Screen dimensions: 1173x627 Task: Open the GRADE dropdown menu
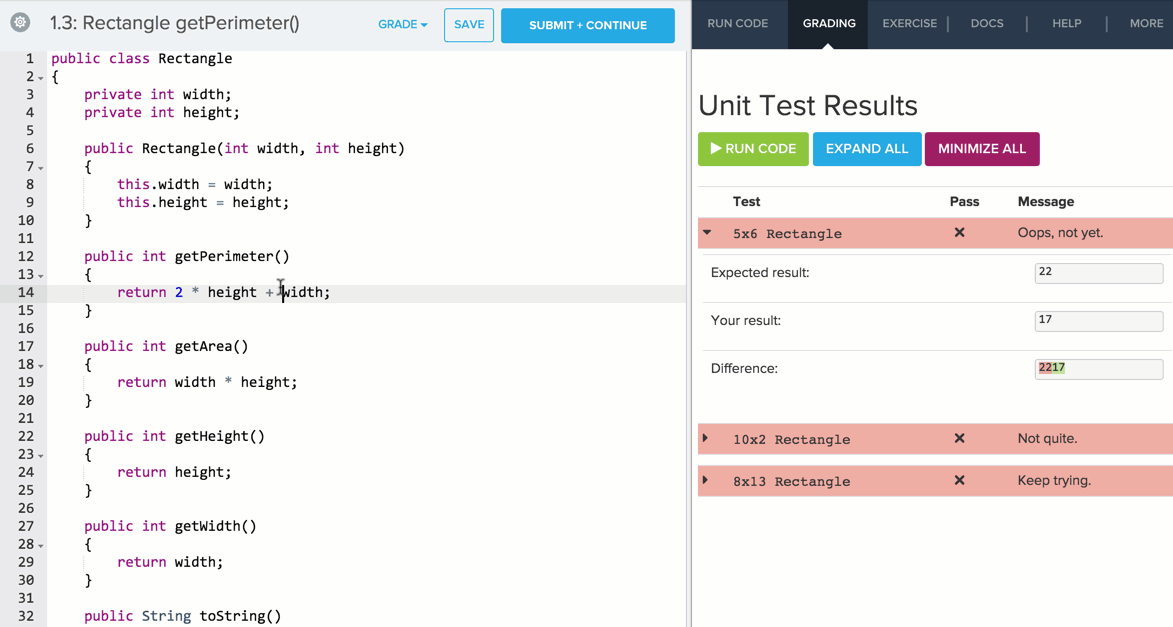402,25
